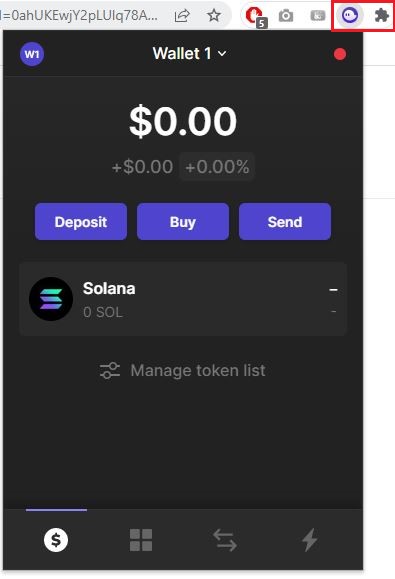Click the Buy button
The width and height of the screenshot is (395, 579).
(183, 222)
